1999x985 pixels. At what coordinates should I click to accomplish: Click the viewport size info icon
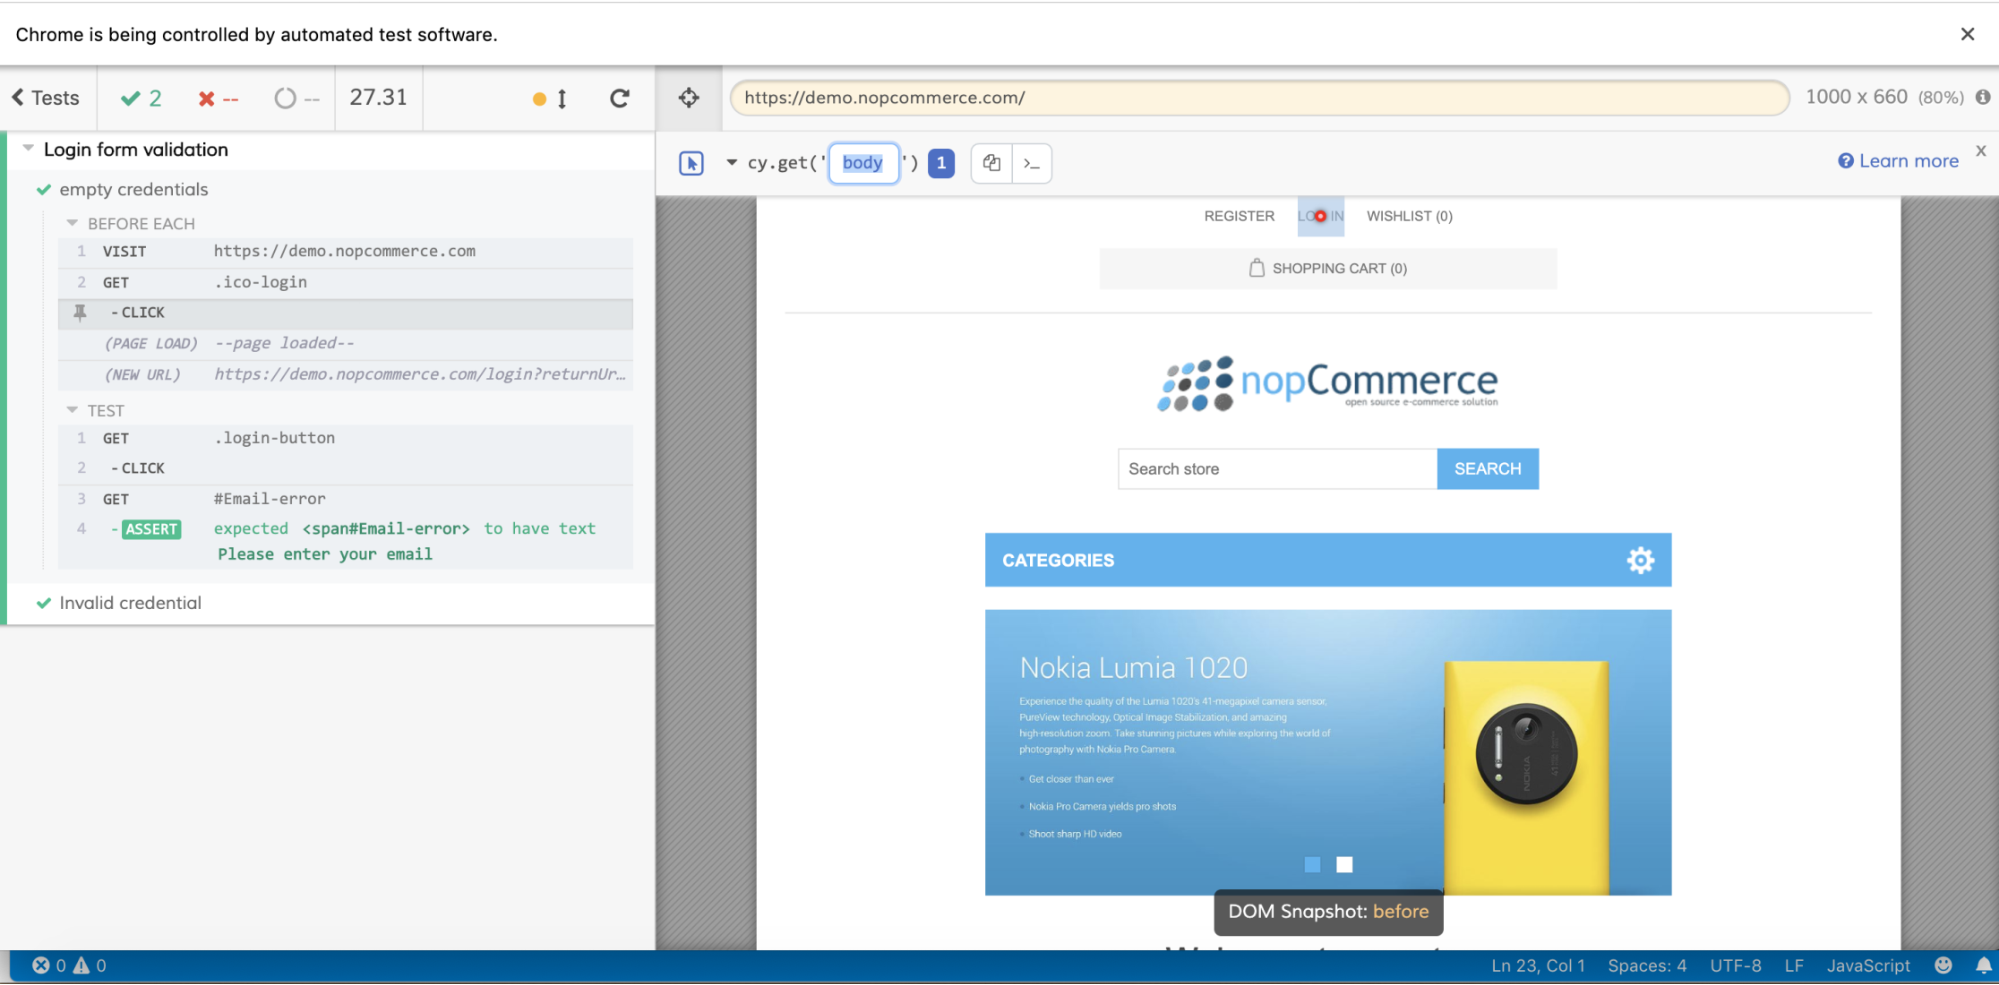click(x=1985, y=97)
